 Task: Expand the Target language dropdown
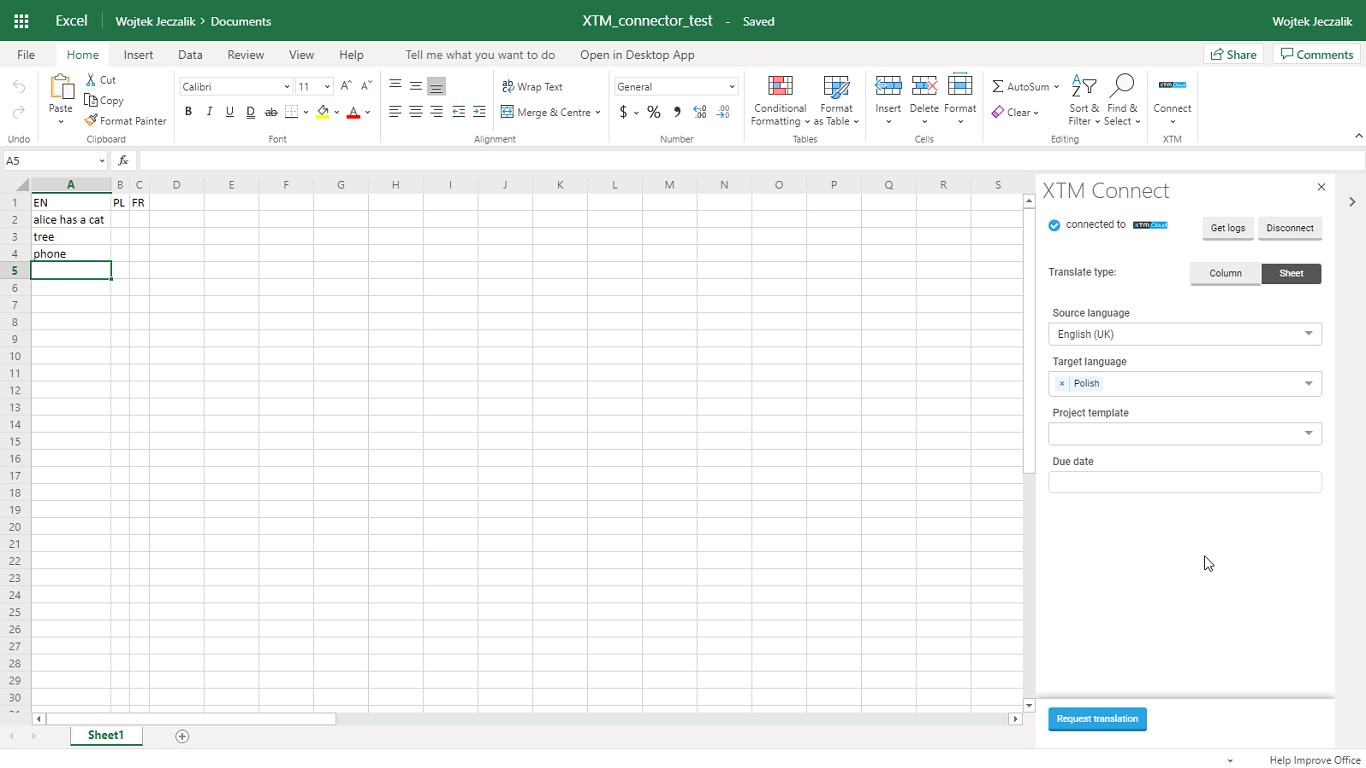[x=1308, y=383]
